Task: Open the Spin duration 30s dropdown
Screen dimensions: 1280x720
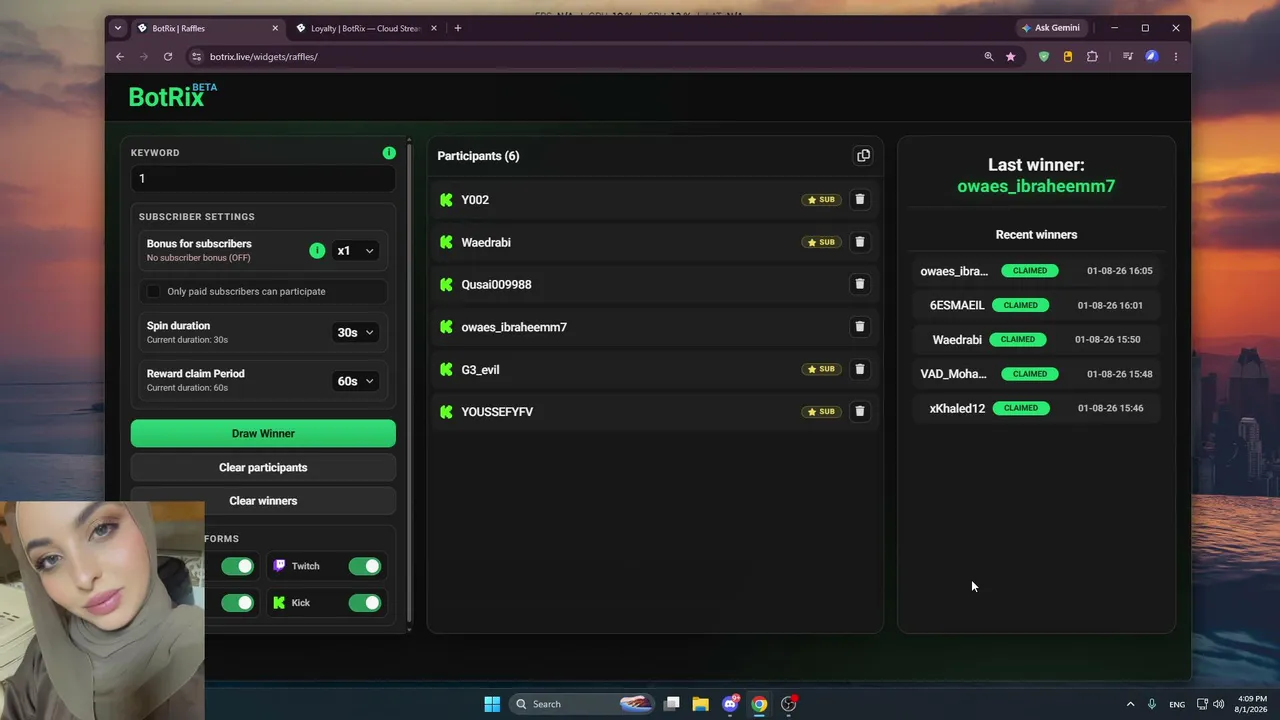Action: coord(355,333)
